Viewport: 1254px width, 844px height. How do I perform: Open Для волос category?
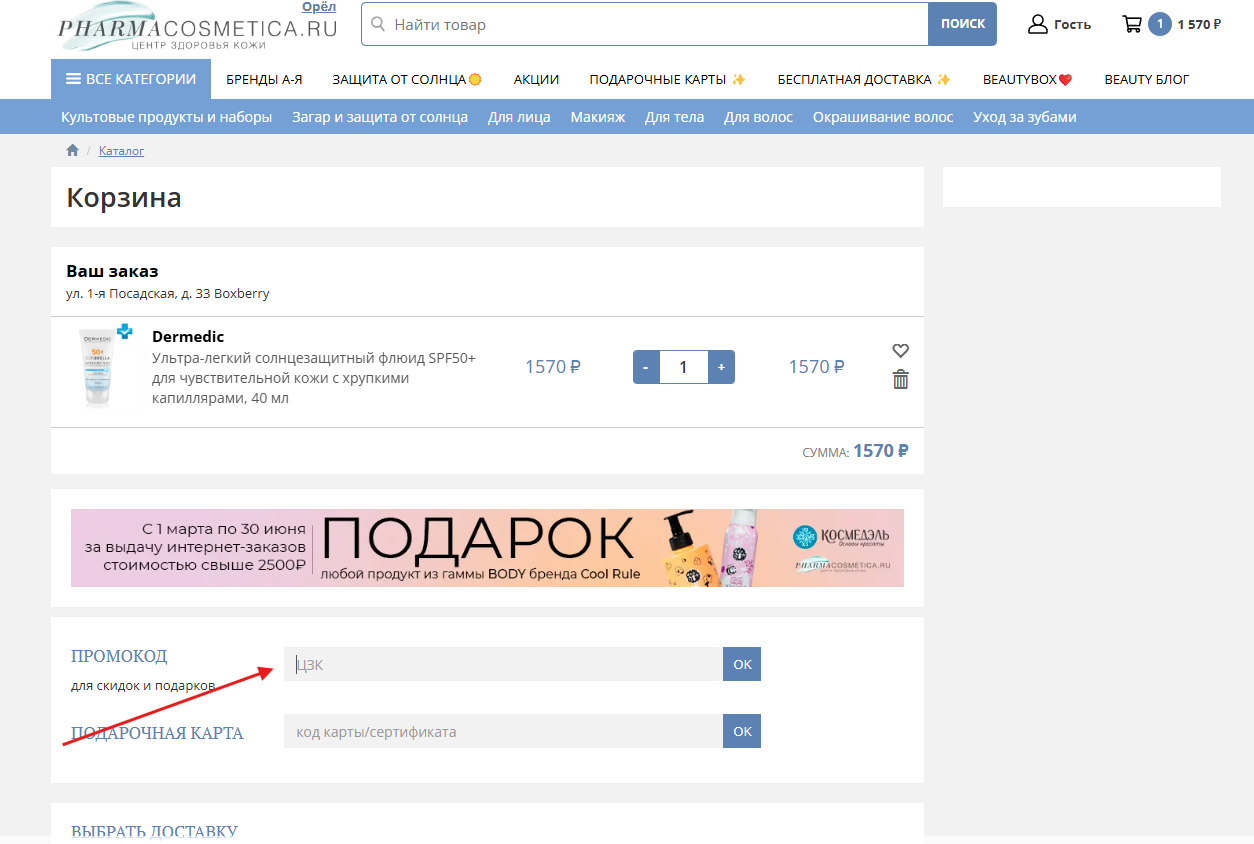tap(758, 117)
